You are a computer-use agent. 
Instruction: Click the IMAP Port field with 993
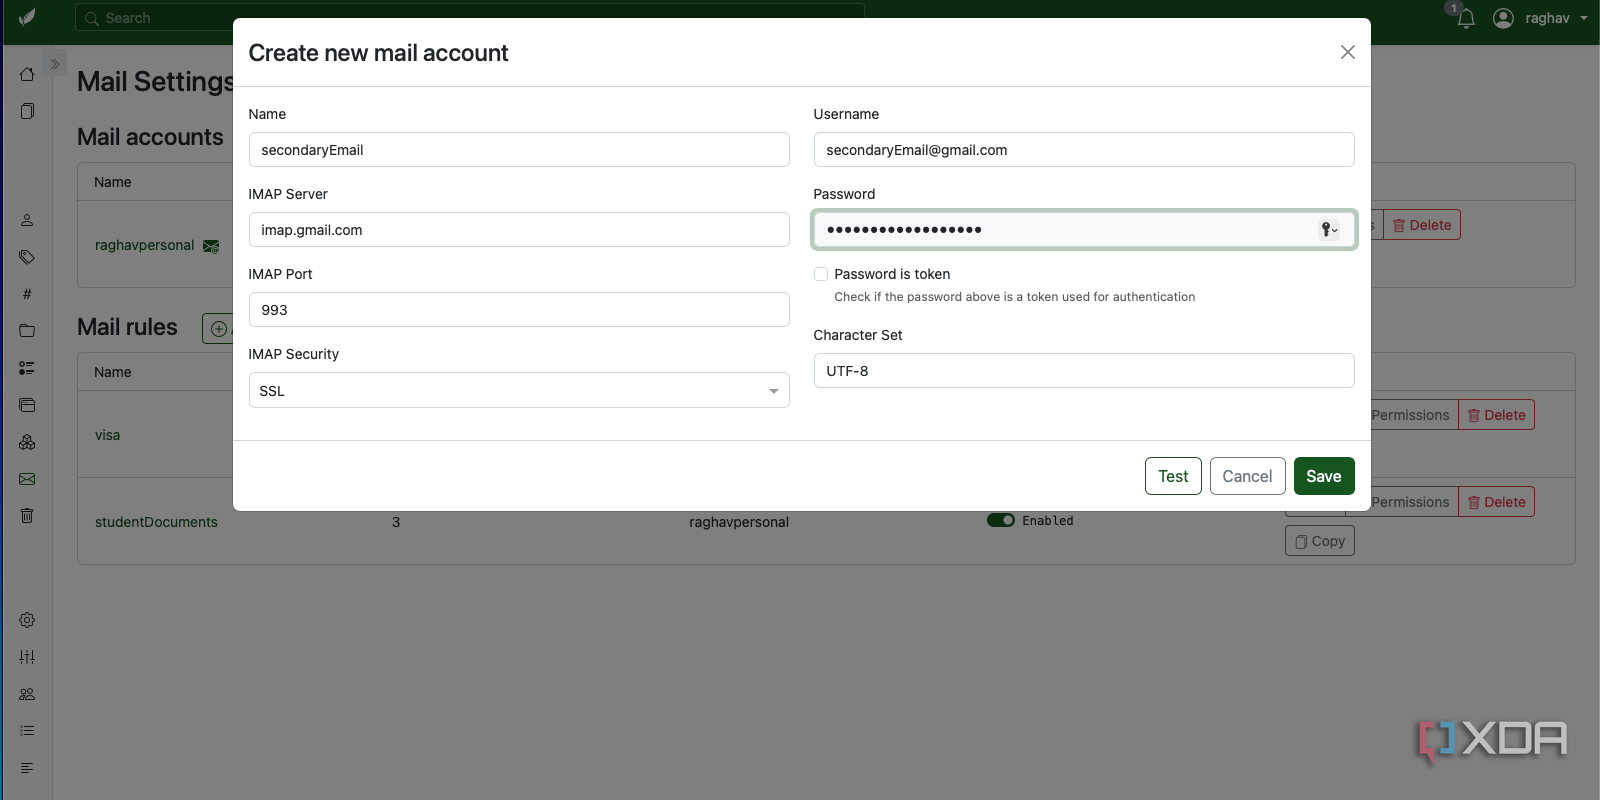(x=519, y=310)
